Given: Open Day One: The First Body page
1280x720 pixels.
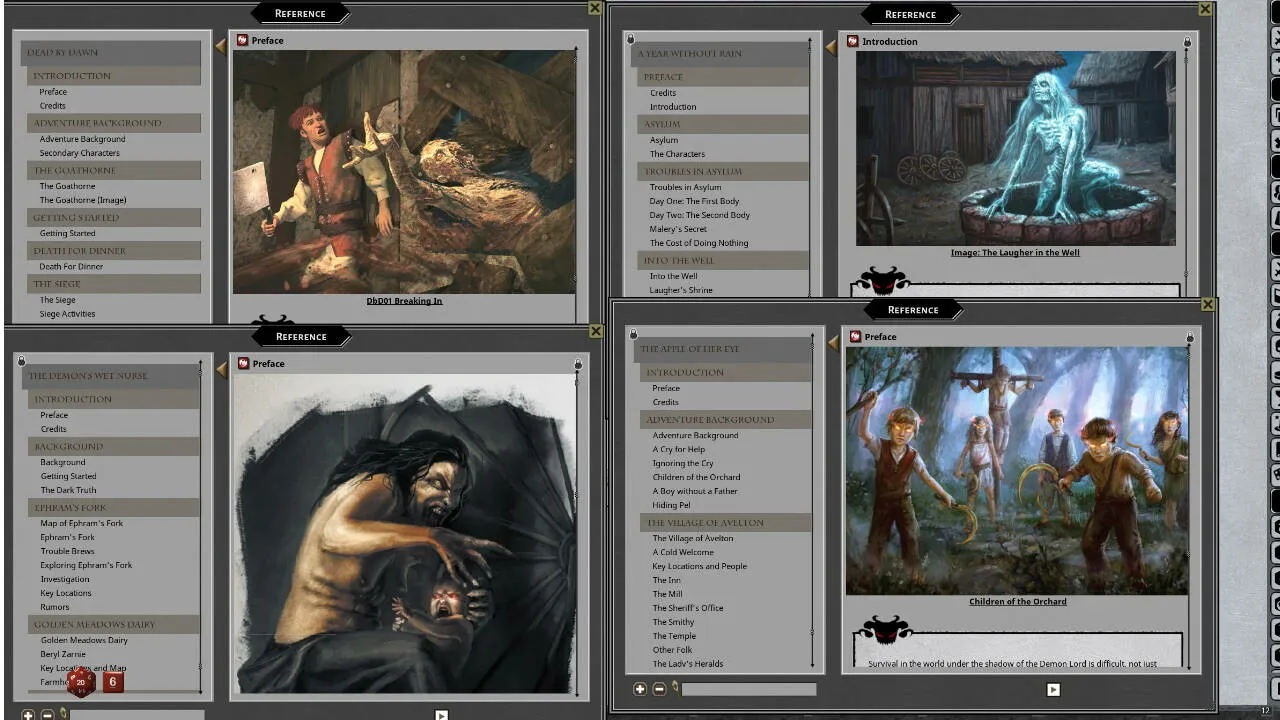Looking at the screenshot, I should (694, 201).
